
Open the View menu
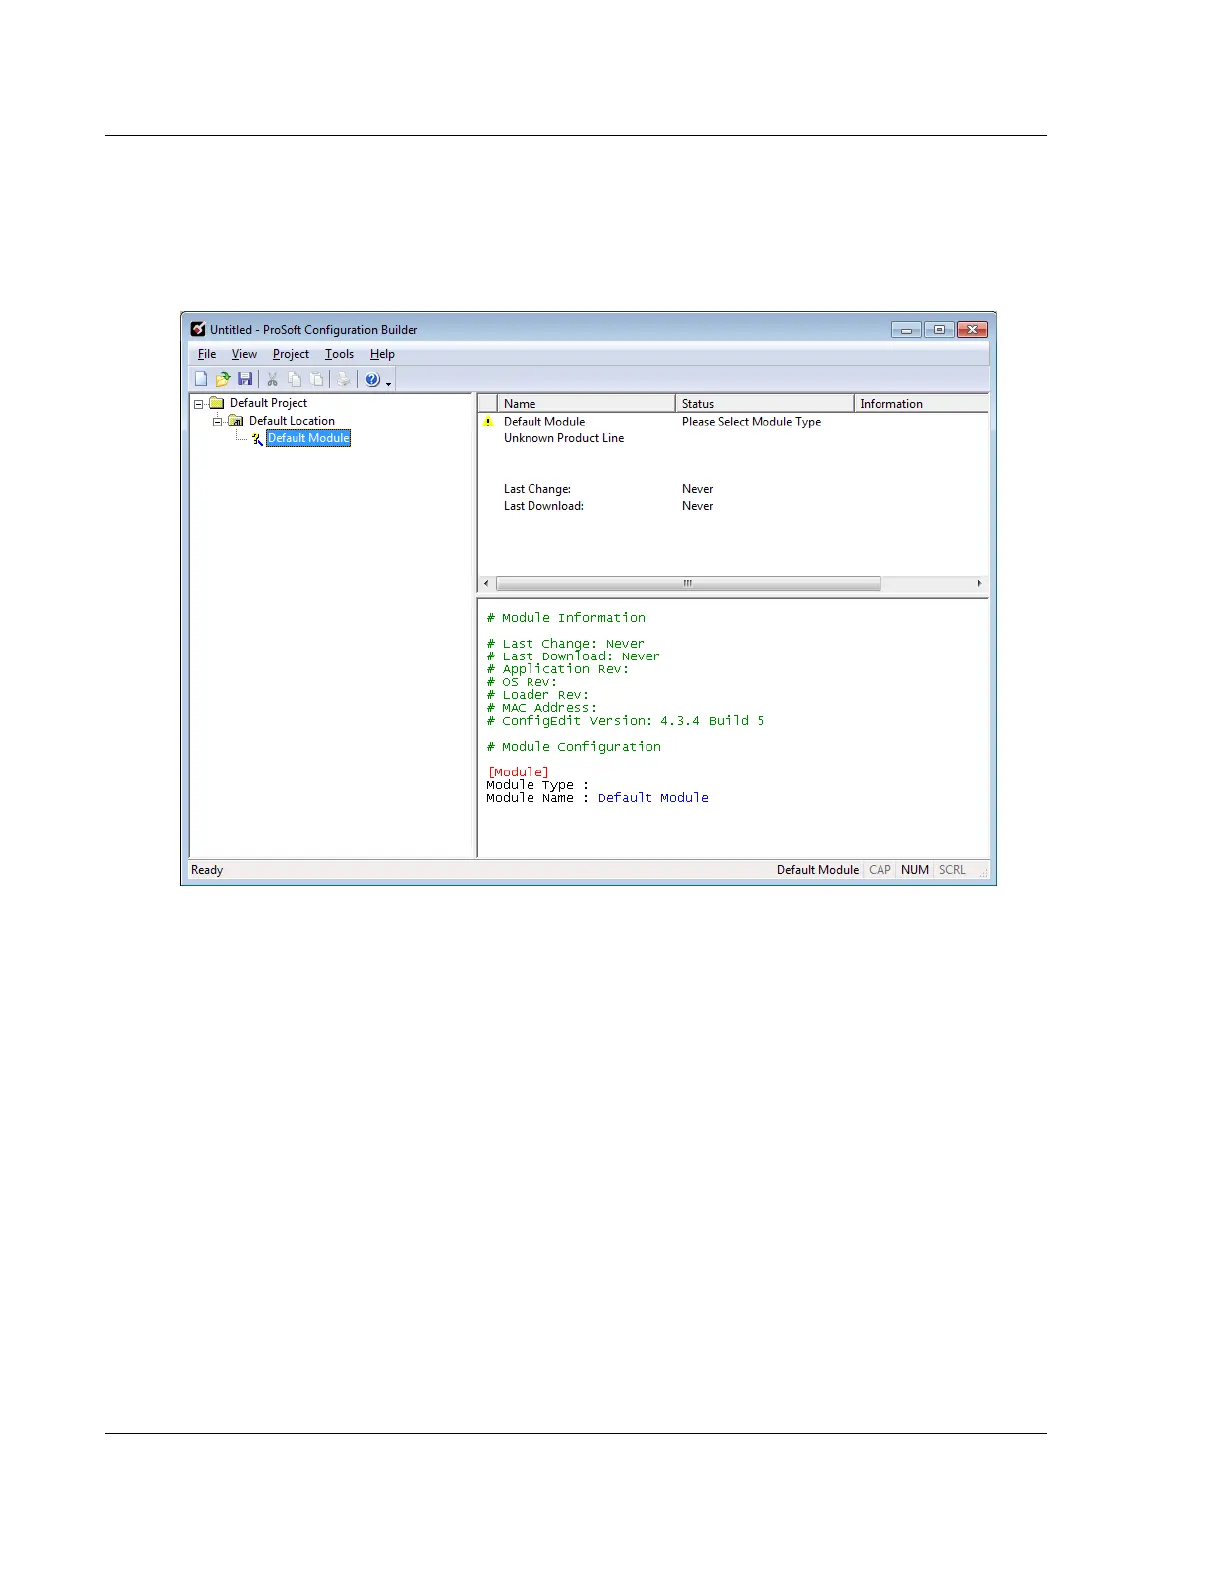[x=244, y=354]
